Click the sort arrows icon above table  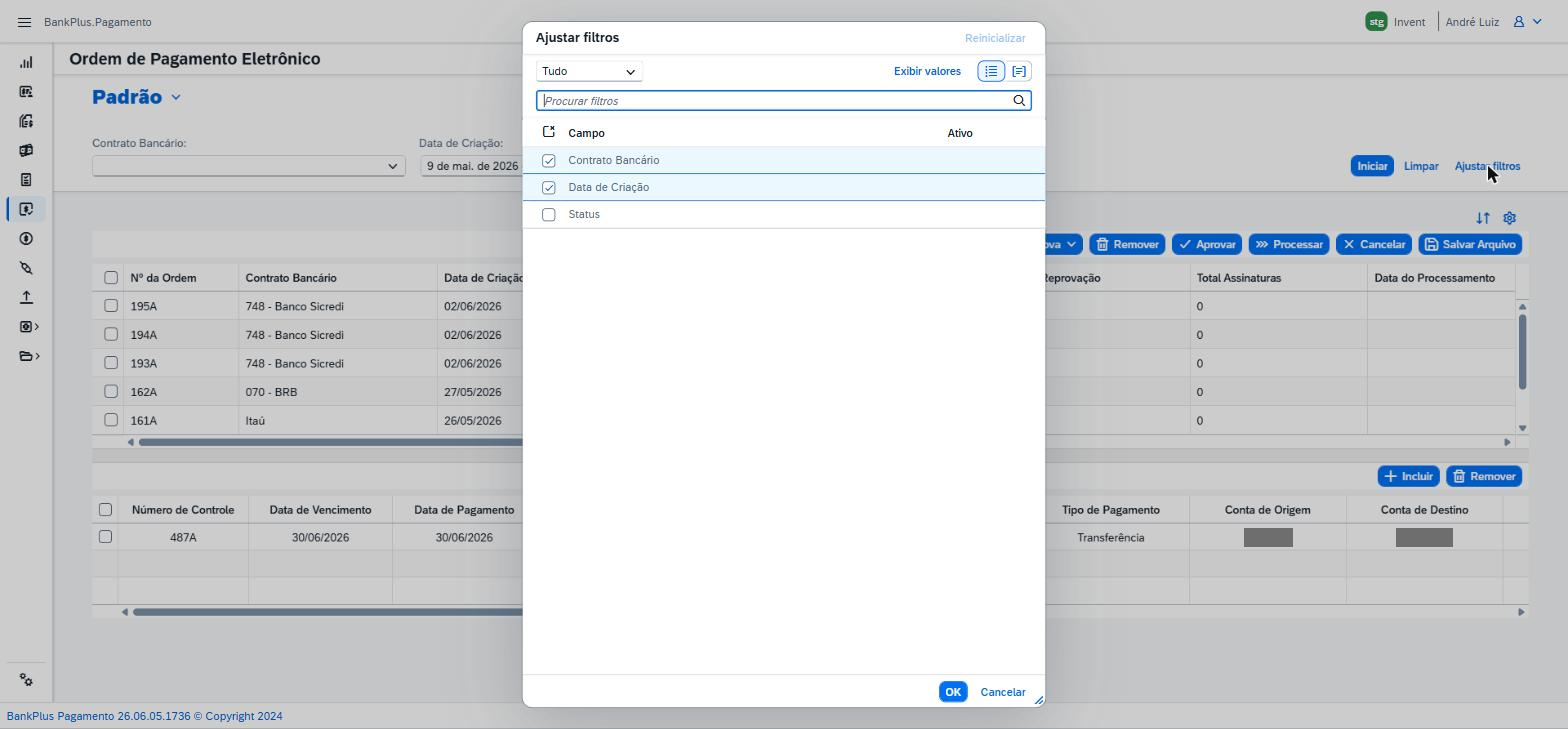[1483, 218]
